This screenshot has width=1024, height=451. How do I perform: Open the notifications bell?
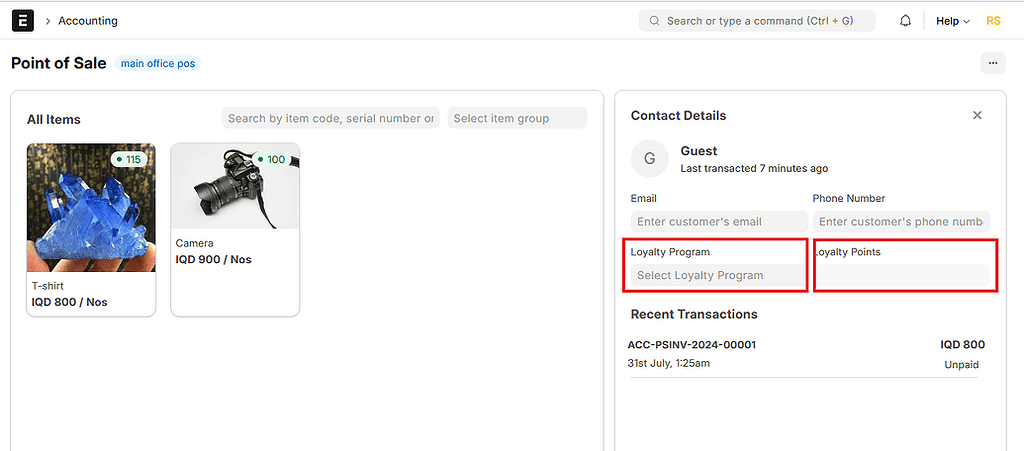(905, 21)
